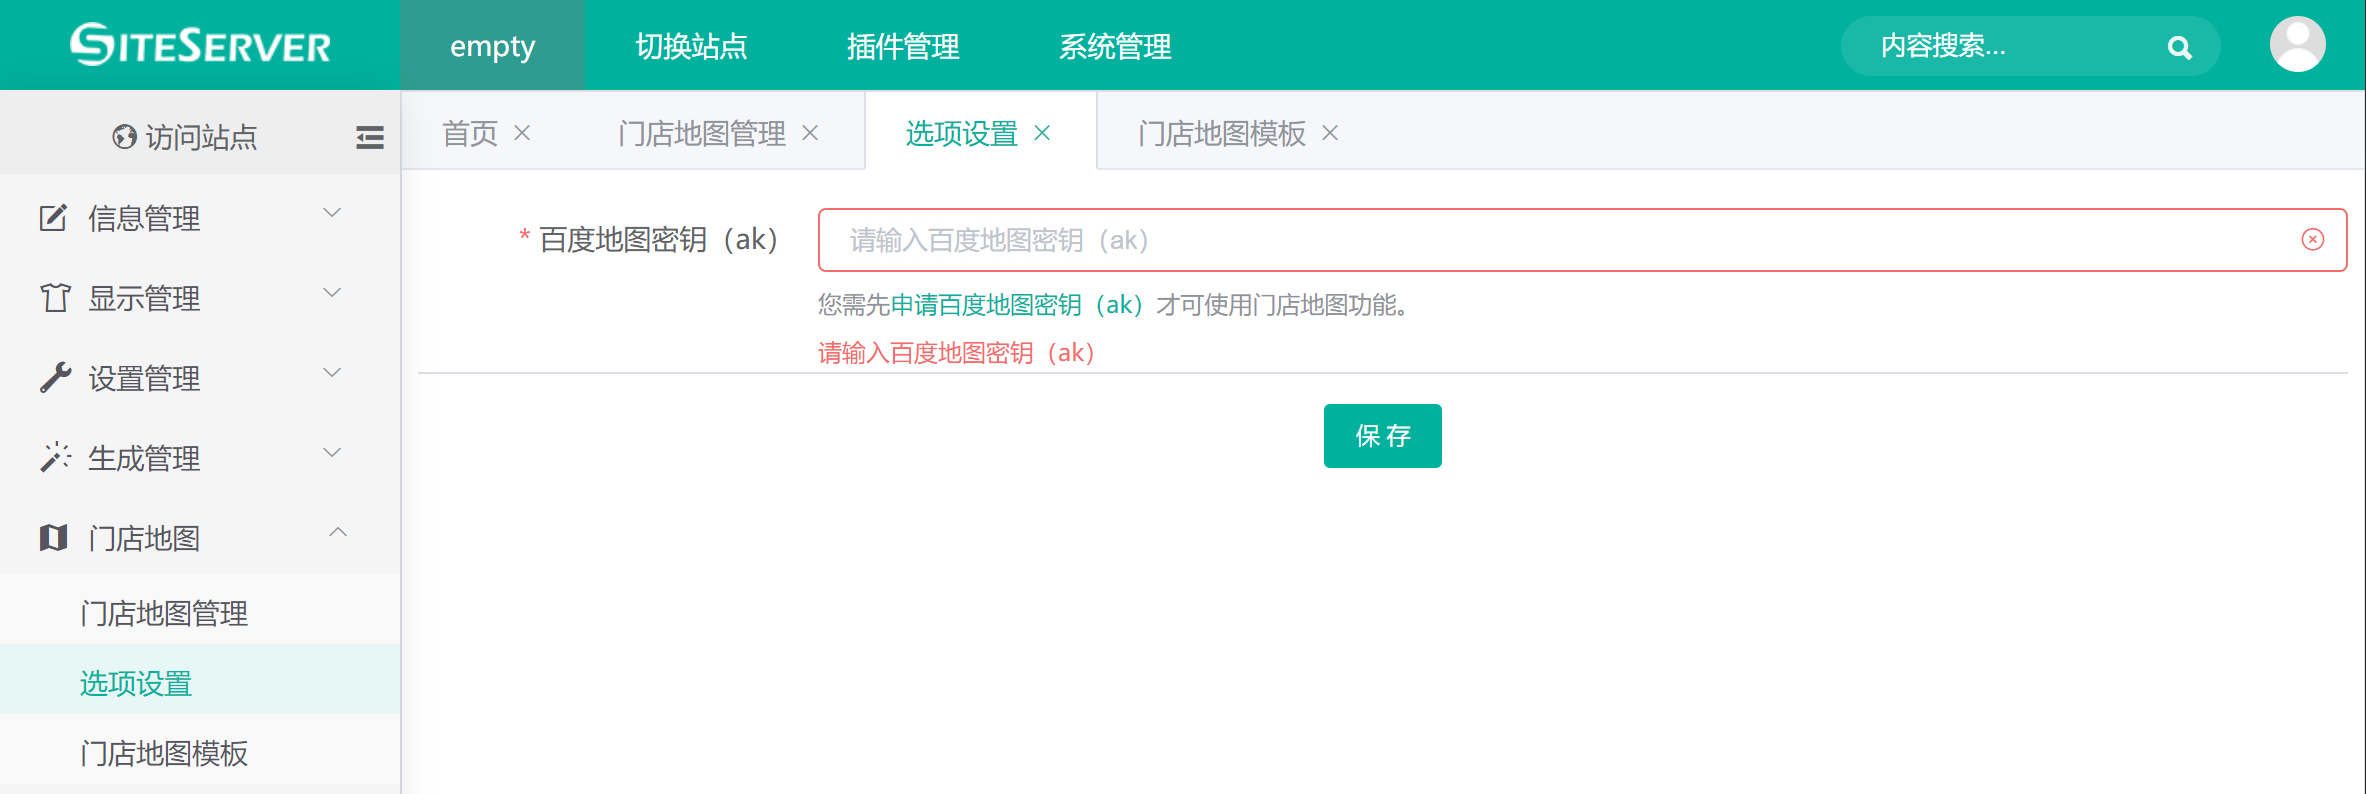Click the SiteServer logo
Screen dimensions: 2366x794
pos(200,45)
